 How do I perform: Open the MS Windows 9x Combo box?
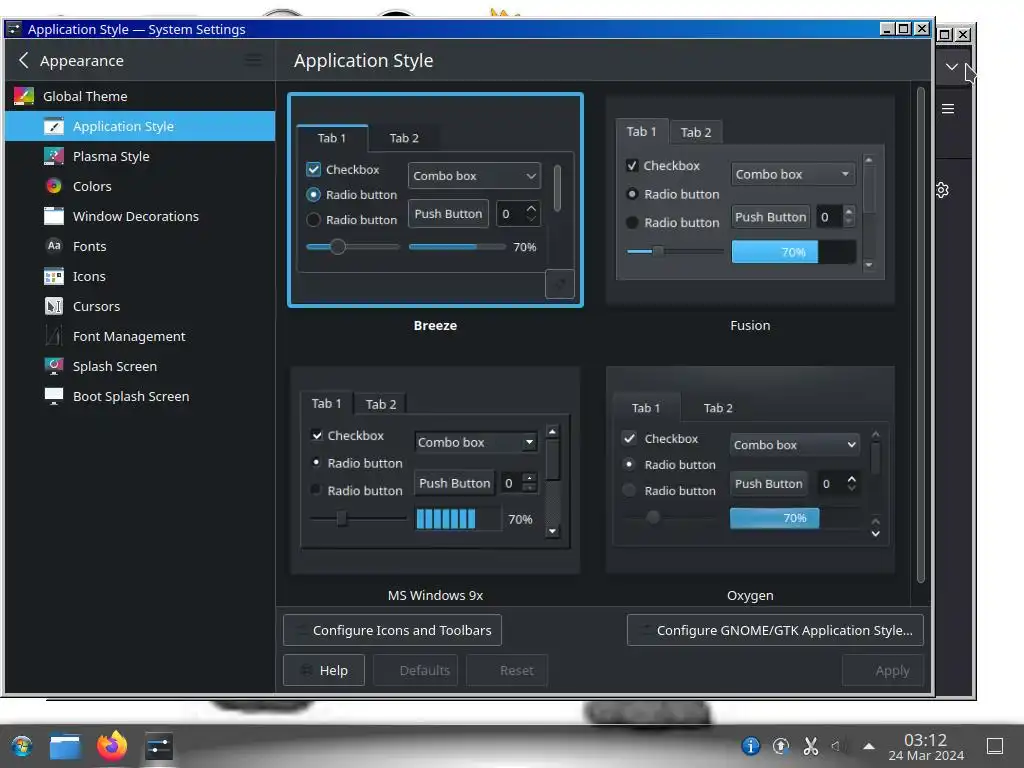[x=475, y=442]
